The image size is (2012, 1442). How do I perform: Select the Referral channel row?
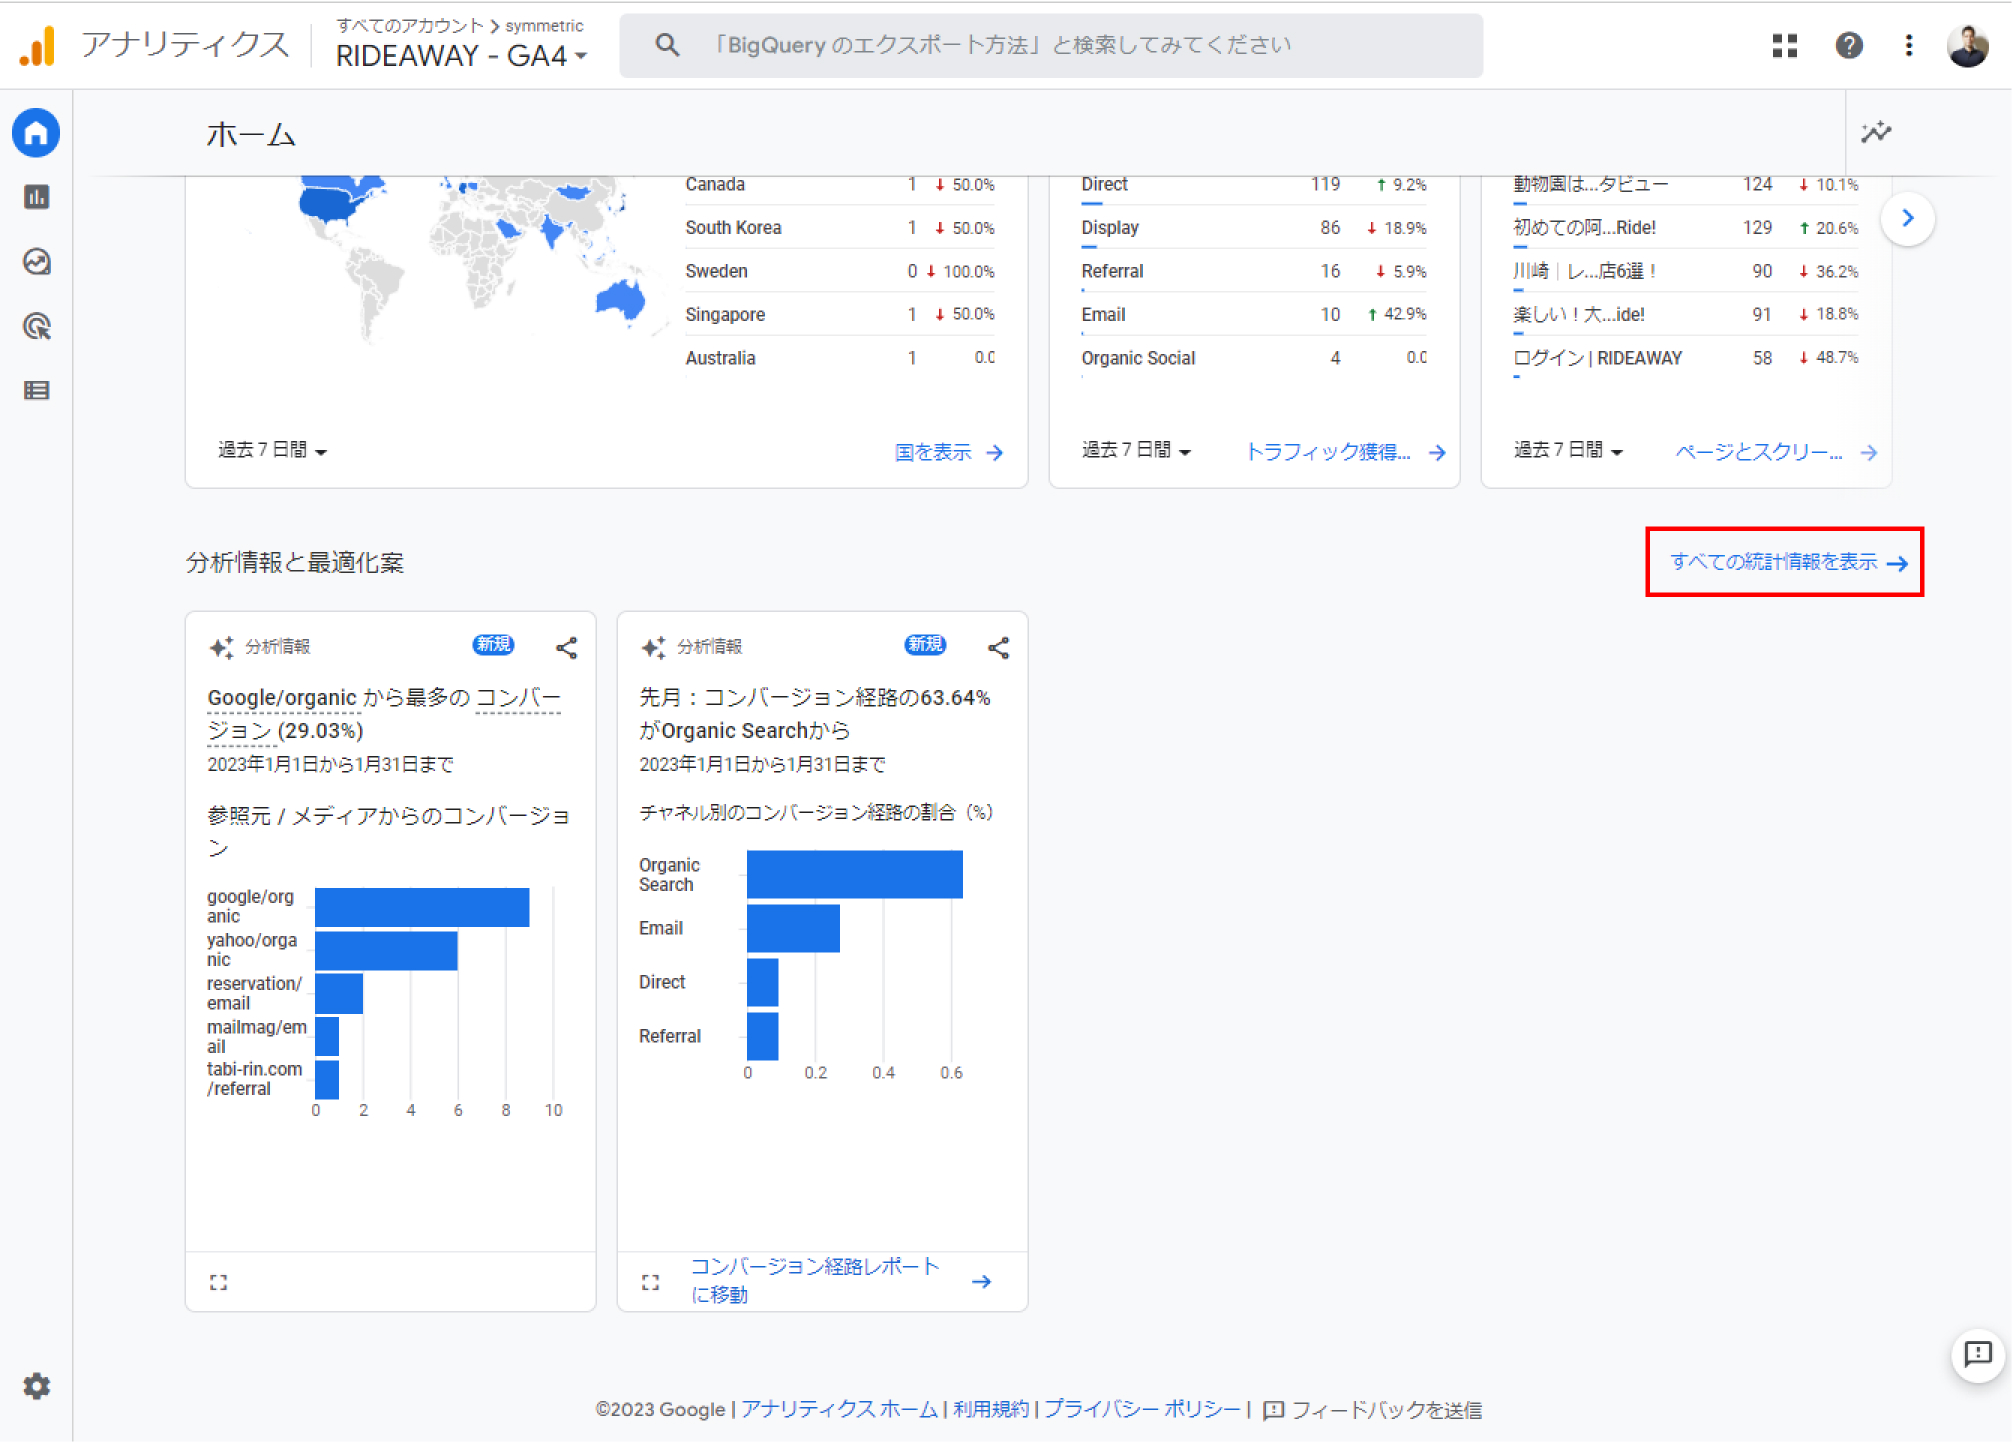(x=1254, y=271)
